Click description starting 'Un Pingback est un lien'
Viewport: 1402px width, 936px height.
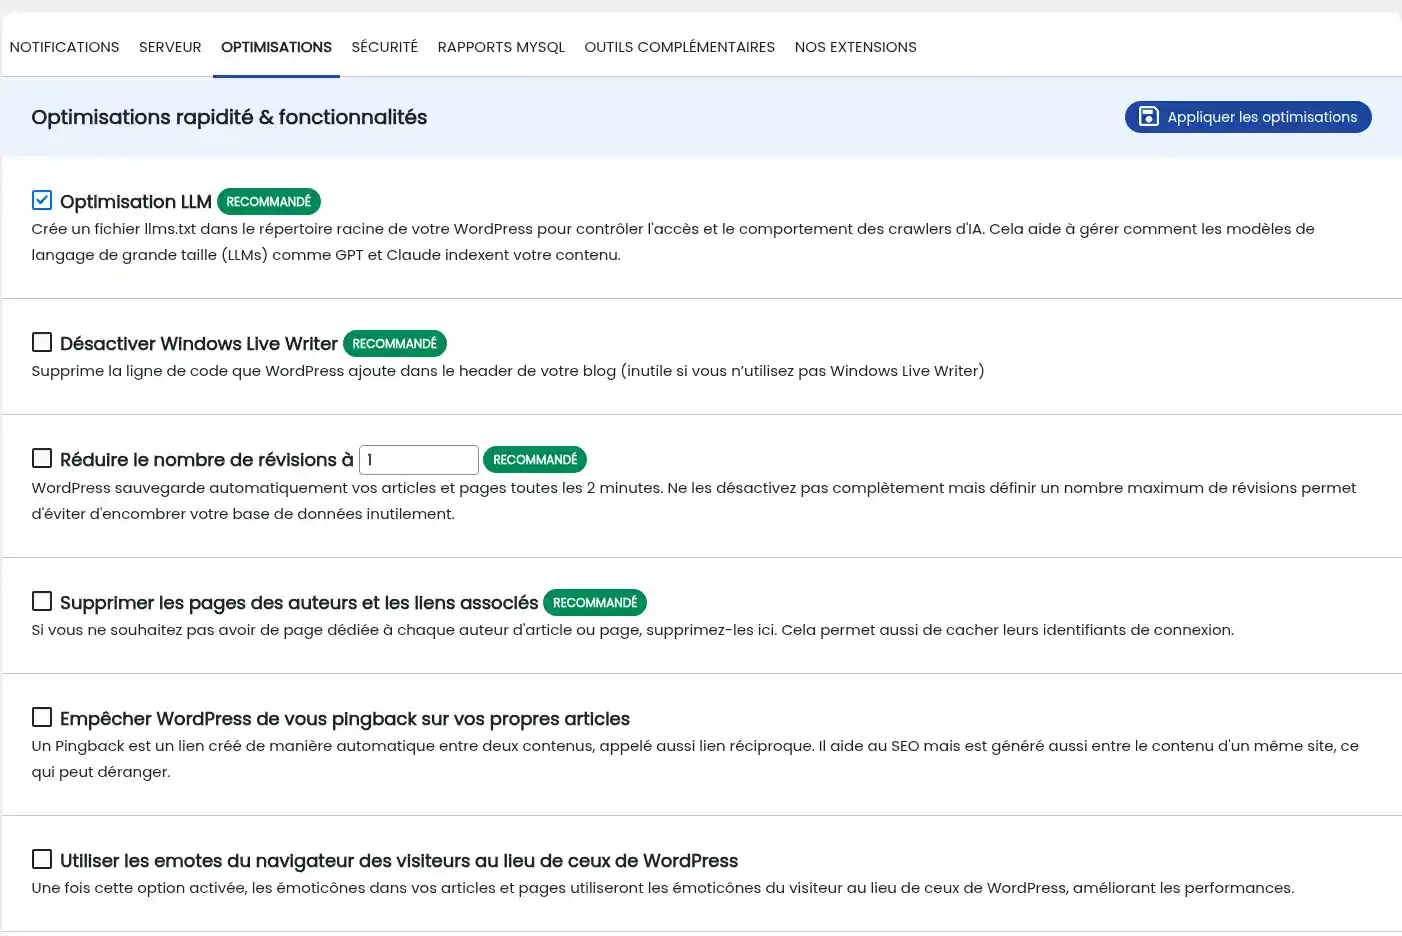695,759
